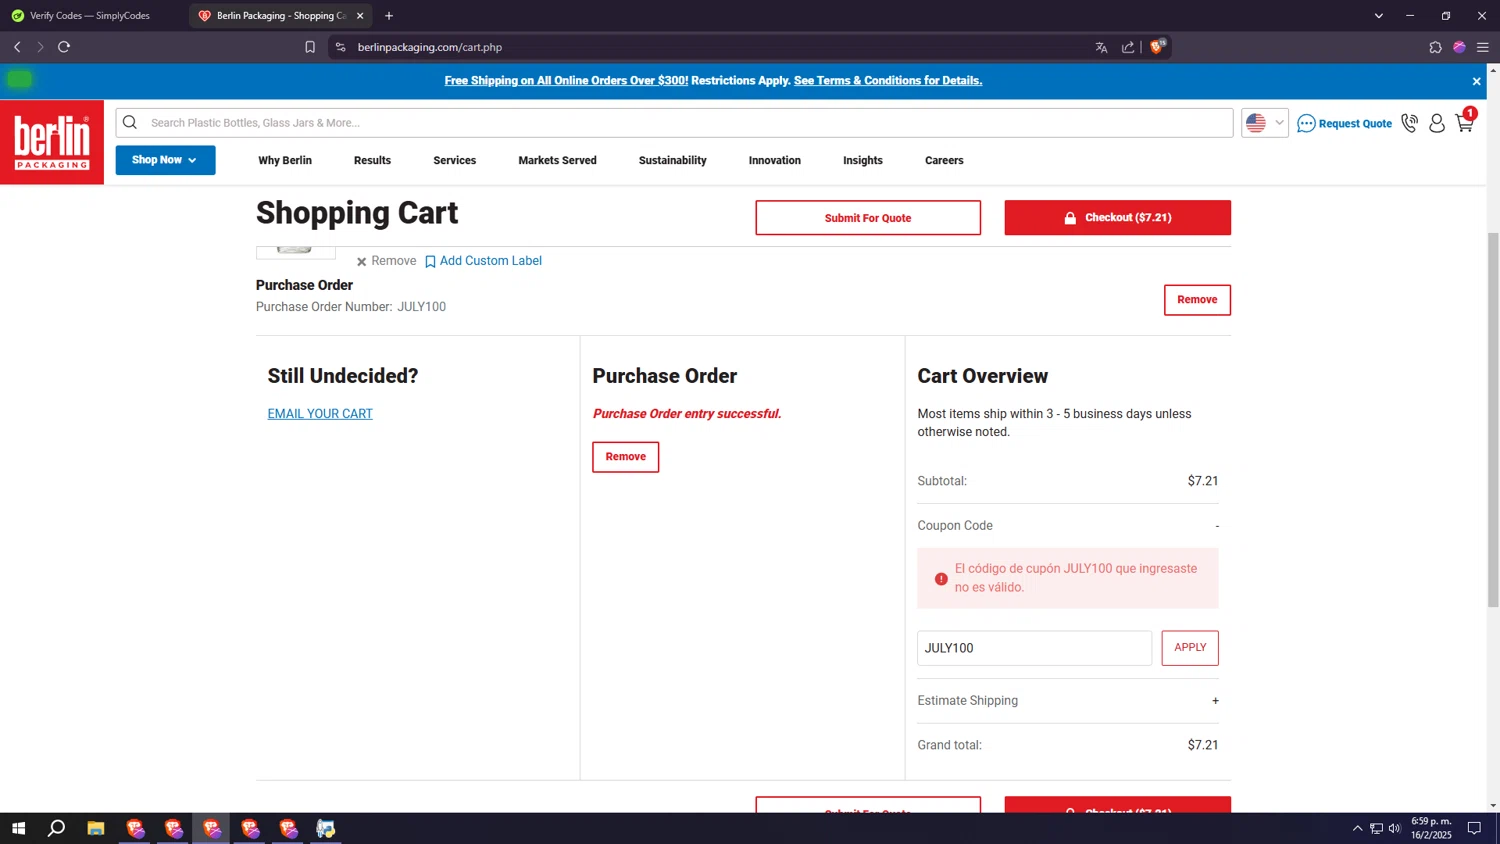This screenshot has height=844, width=1500.
Task: Click the Brave wallet icon in toolbar
Action: [1459, 47]
